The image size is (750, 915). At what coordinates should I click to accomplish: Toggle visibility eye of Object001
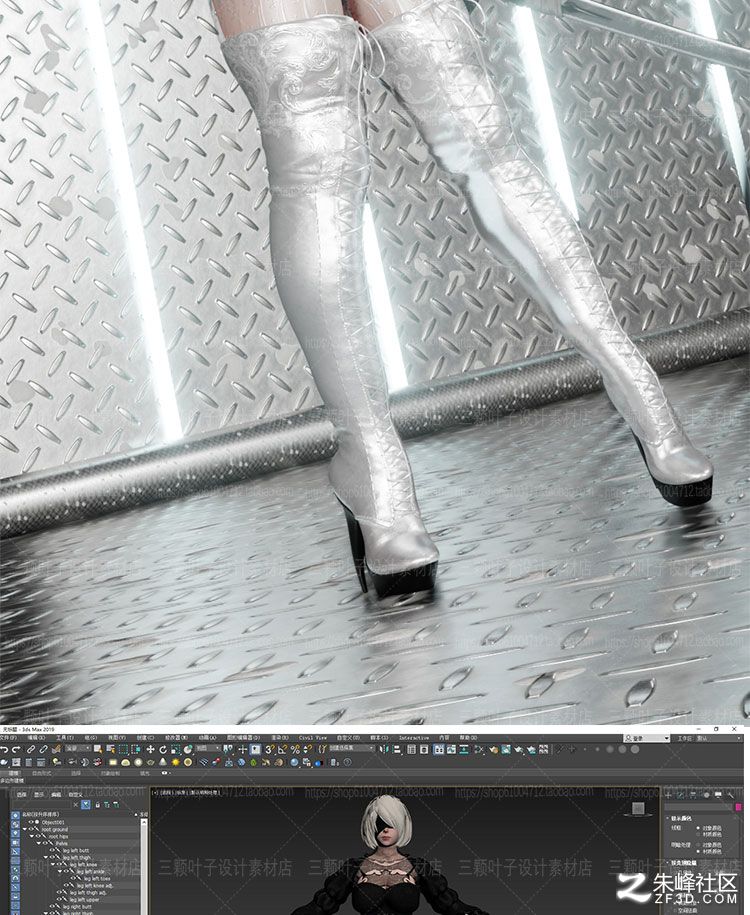click(x=31, y=822)
